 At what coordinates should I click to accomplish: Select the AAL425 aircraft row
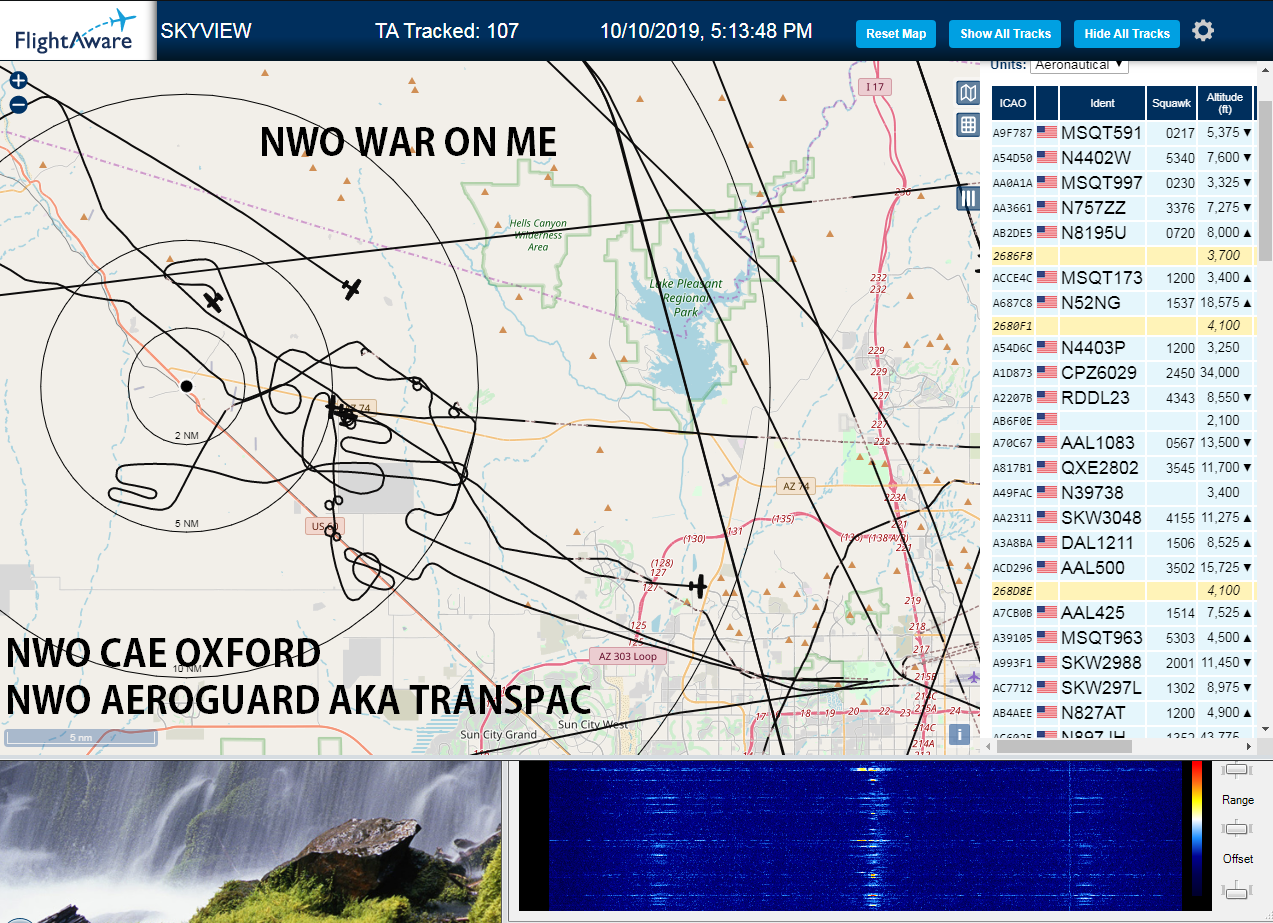tap(1122, 612)
